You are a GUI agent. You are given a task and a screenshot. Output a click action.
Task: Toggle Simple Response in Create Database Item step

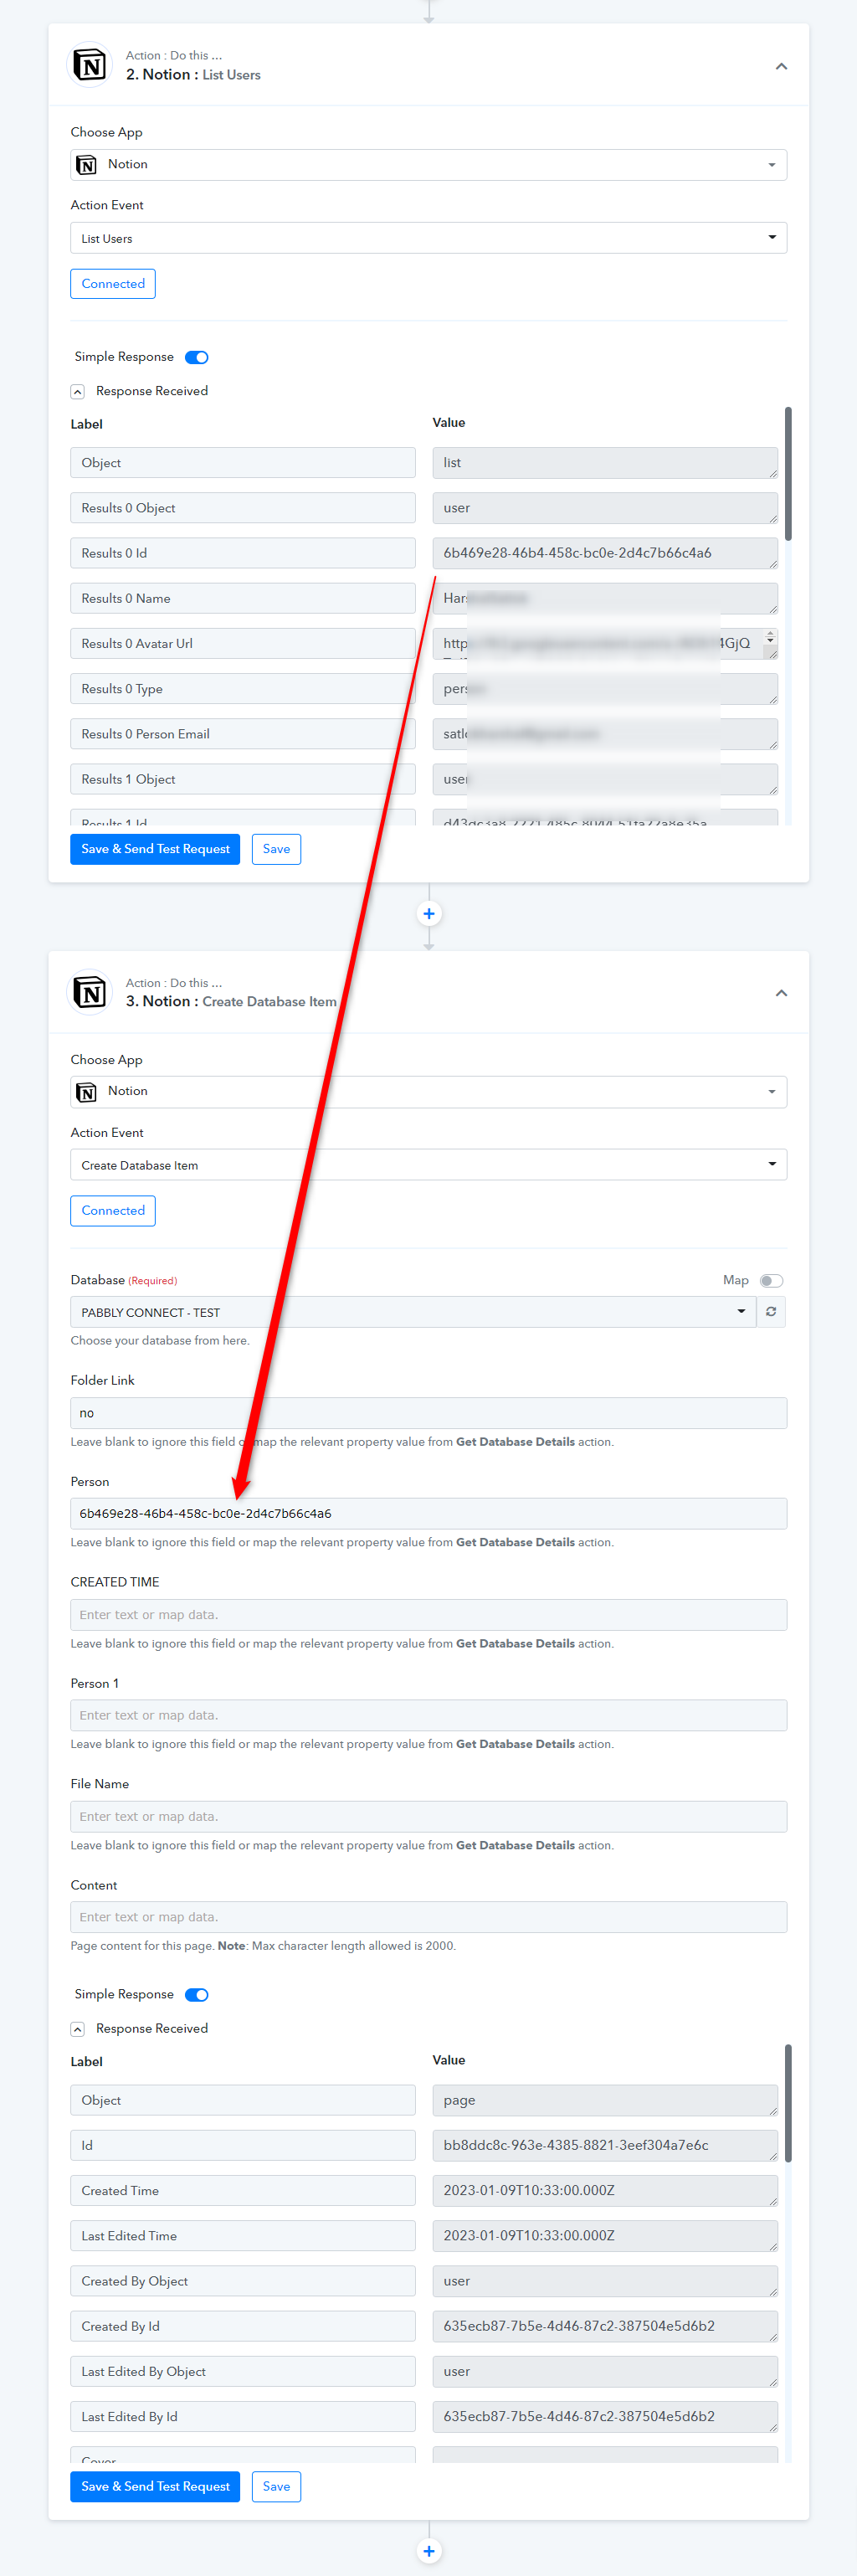pos(197,1994)
